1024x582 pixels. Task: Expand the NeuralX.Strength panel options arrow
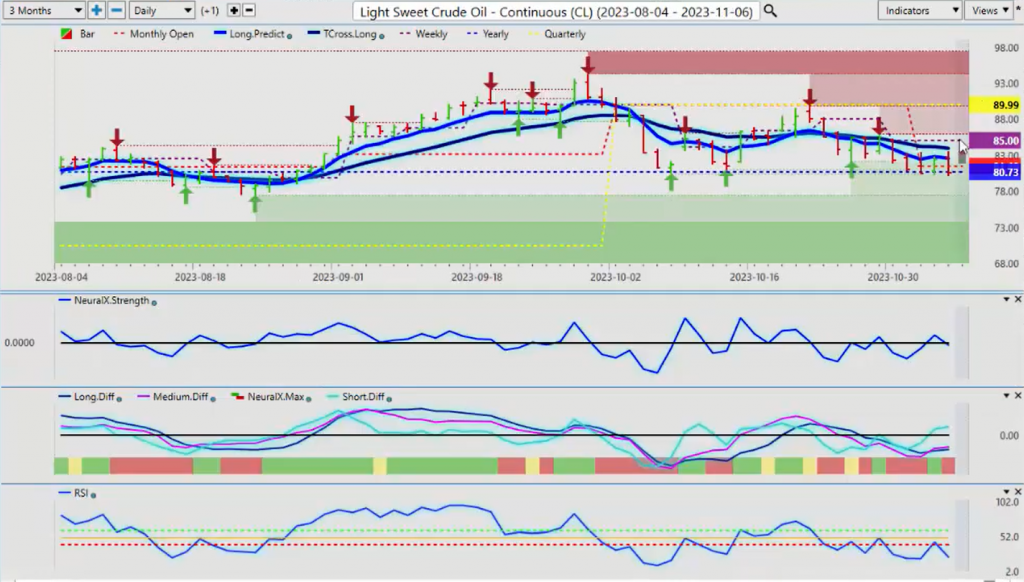[1006, 299]
